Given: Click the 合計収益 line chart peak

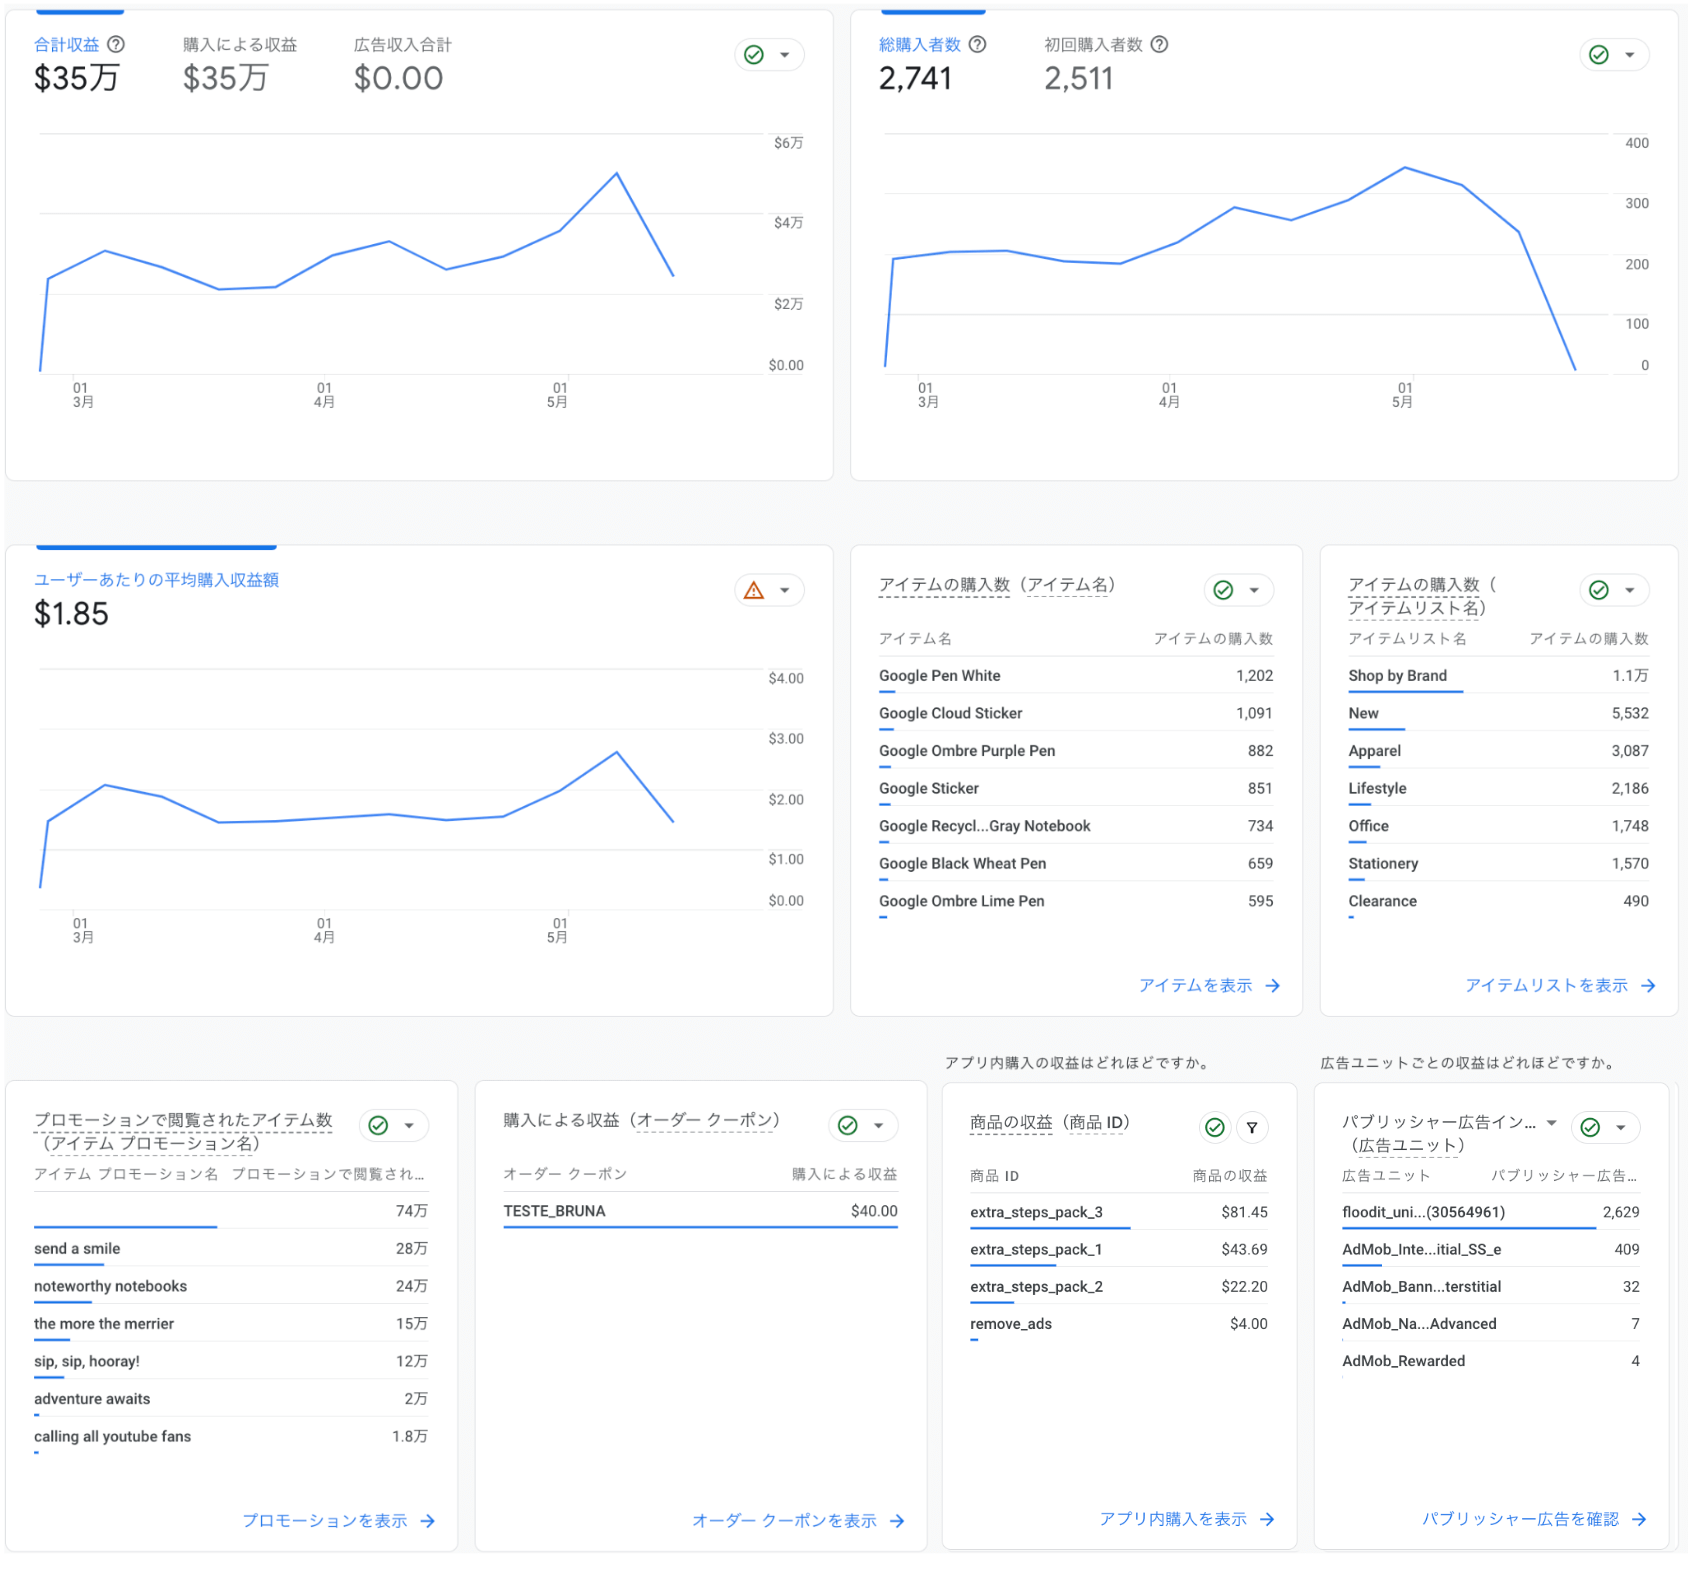Looking at the screenshot, I should point(617,174).
